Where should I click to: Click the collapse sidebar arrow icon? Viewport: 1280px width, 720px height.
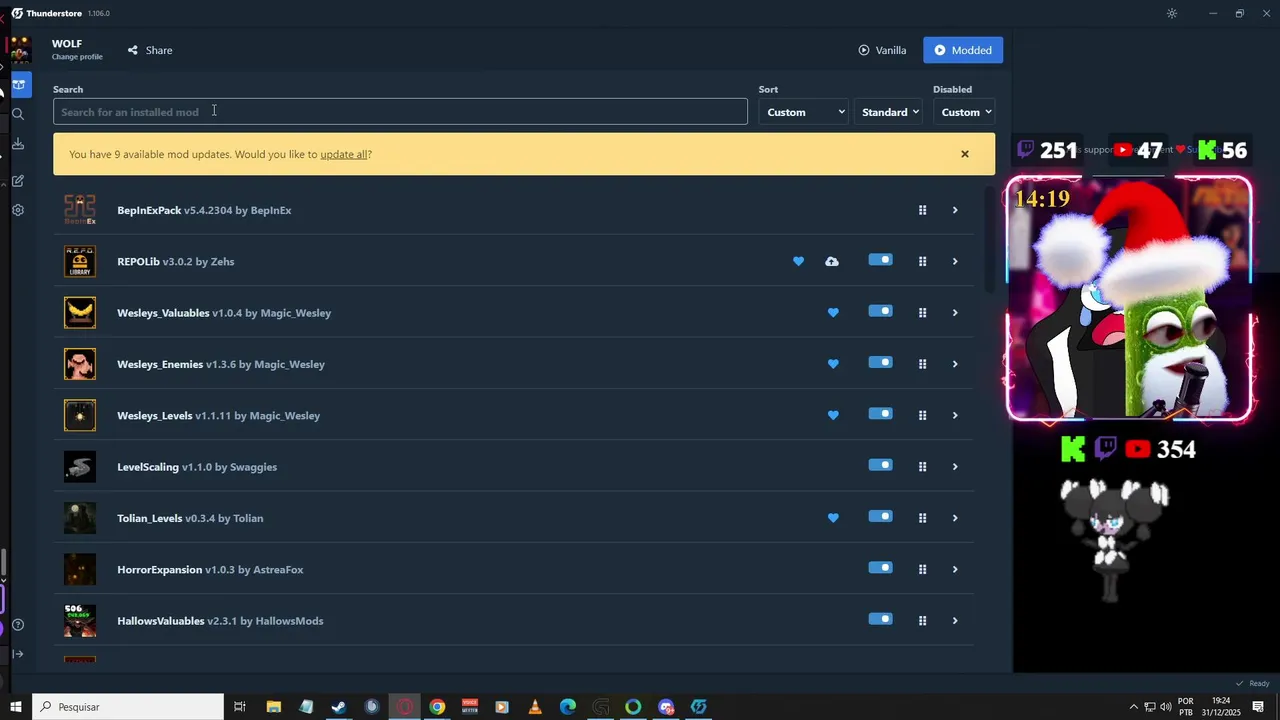[18, 654]
